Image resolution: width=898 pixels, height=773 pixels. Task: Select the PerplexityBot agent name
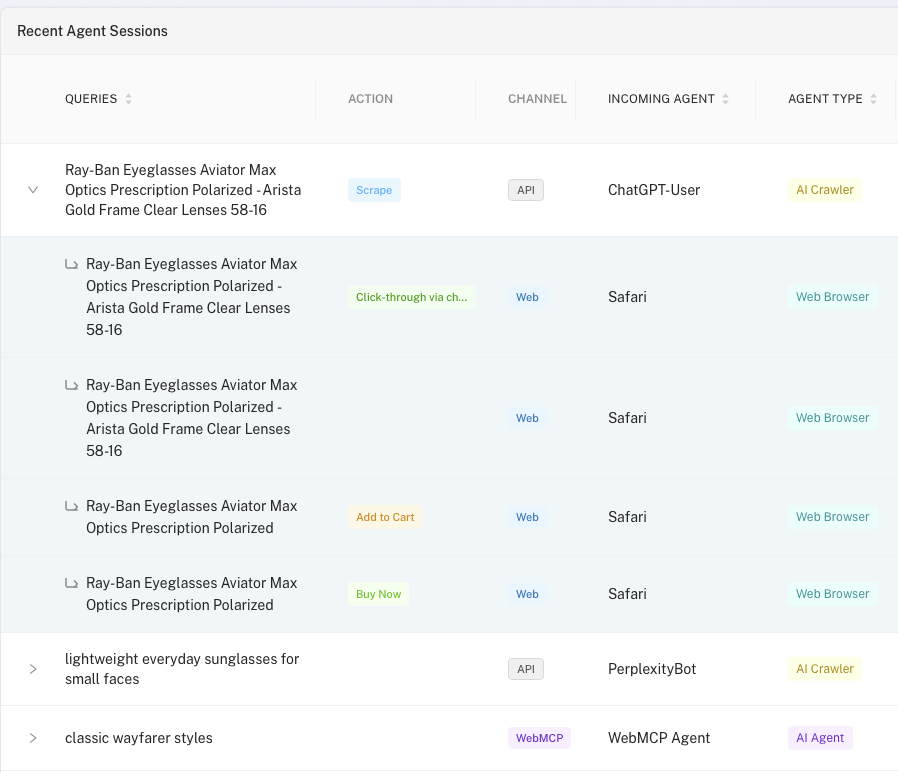point(652,669)
